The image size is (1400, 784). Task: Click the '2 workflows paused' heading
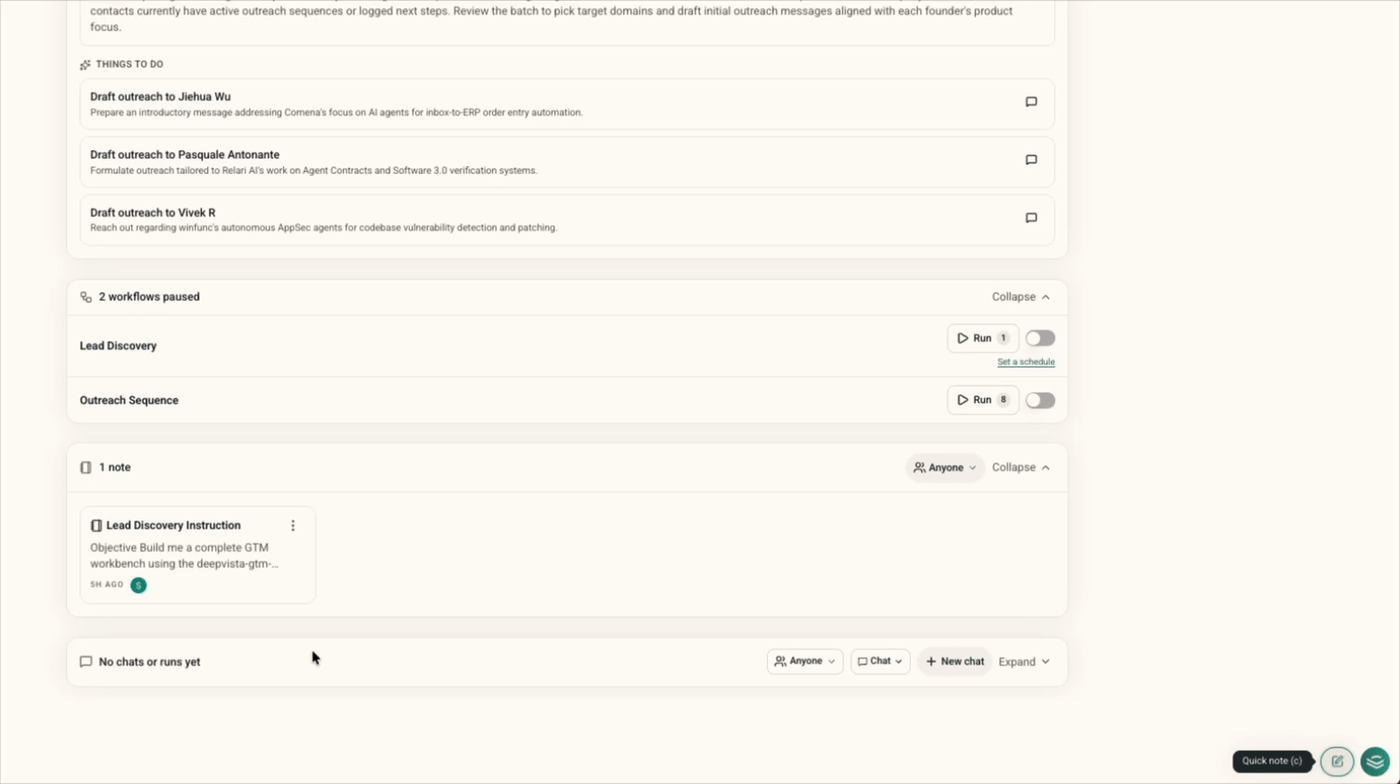[149, 297]
